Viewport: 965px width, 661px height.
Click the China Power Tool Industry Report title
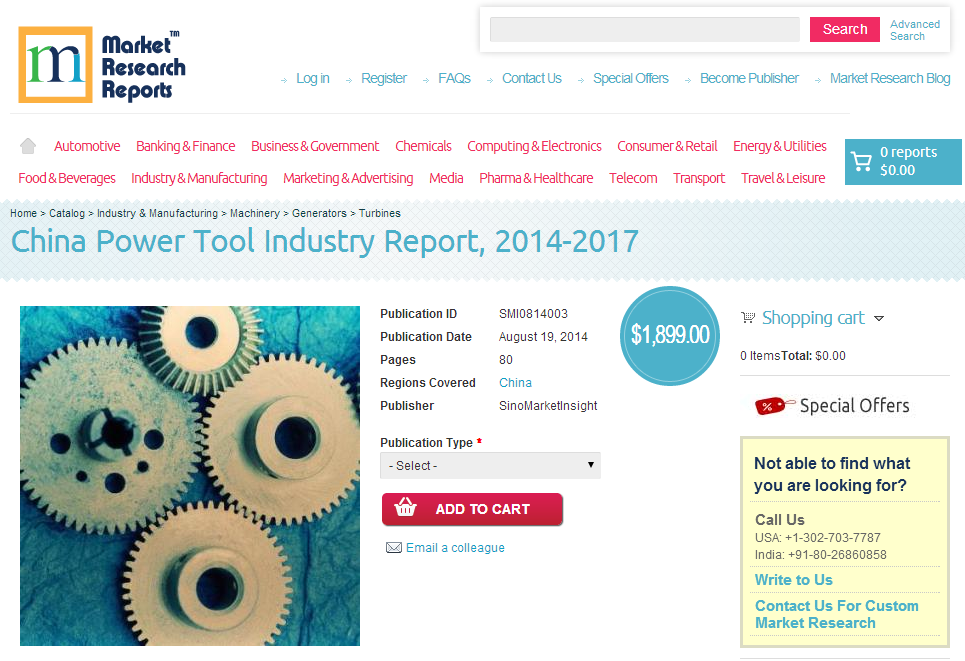(324, 241)
